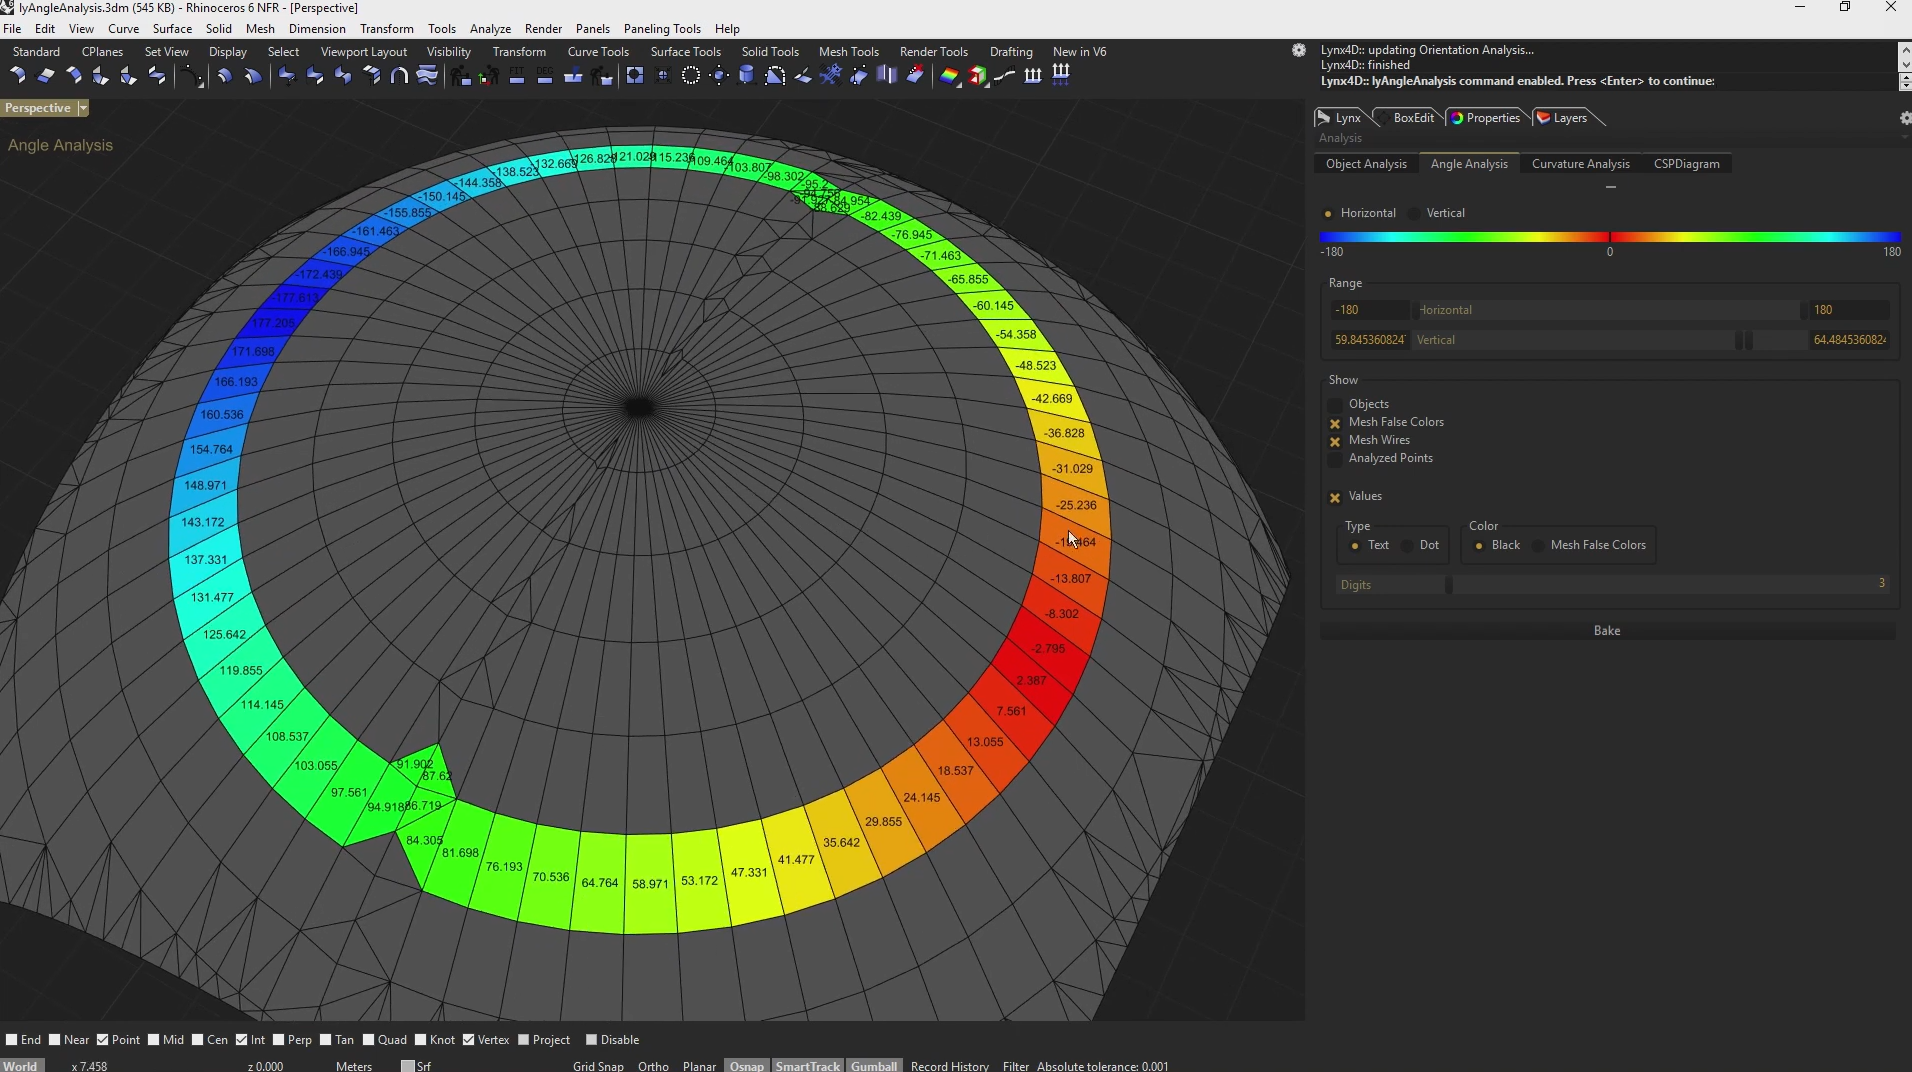This screenshot has width=1912, height=1072.
Task: Click the dotted circle toolbar icon
Action: point(690,76)
